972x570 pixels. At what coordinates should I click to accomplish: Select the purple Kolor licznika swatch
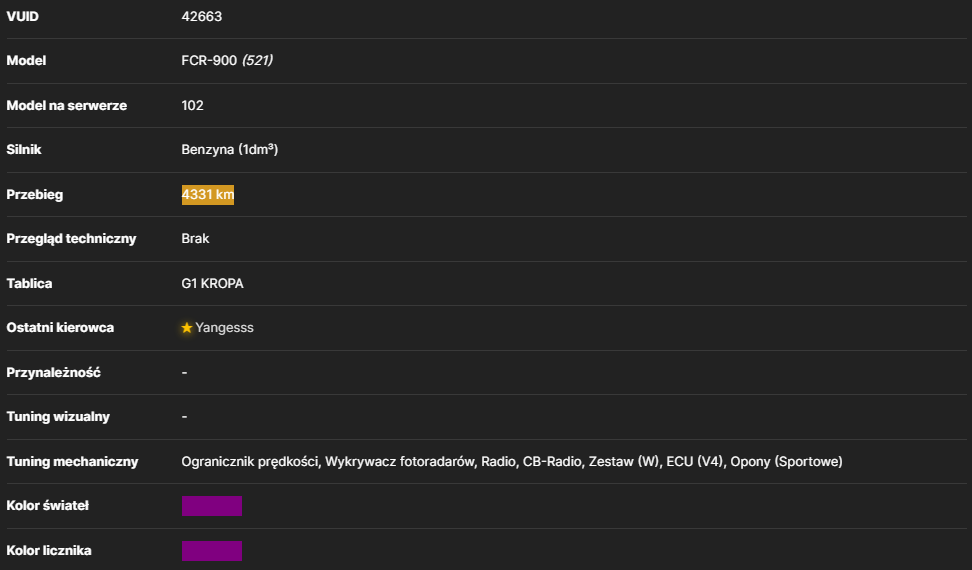pos(212,551)
